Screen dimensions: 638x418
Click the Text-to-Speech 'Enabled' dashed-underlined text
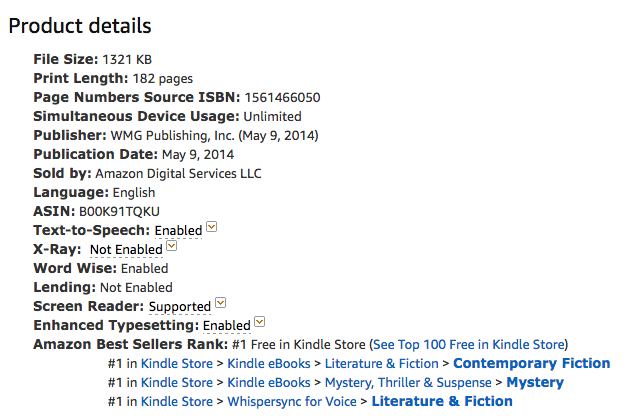click(x=178, y=231)
